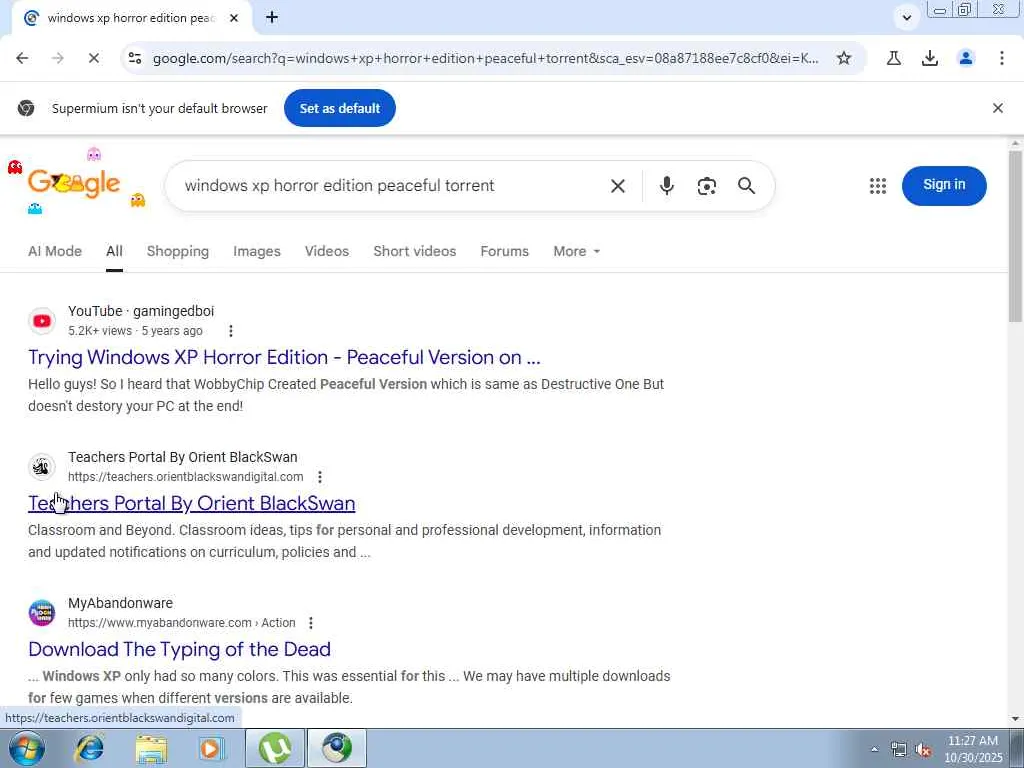
Task: Open Windows Media Player from the taskbar
Action: tap(212, 748)
